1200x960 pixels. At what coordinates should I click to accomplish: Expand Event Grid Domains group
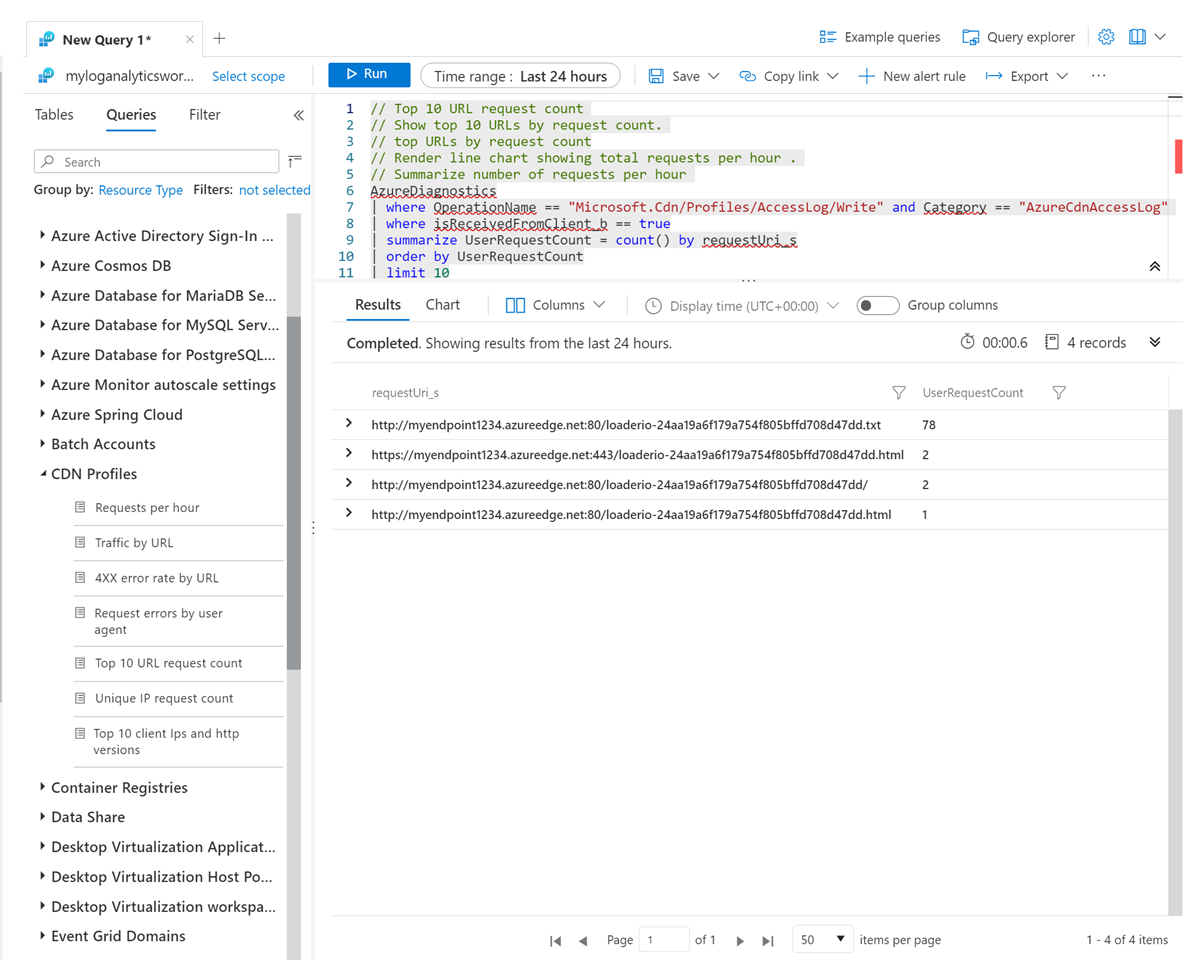pos(42,936)
